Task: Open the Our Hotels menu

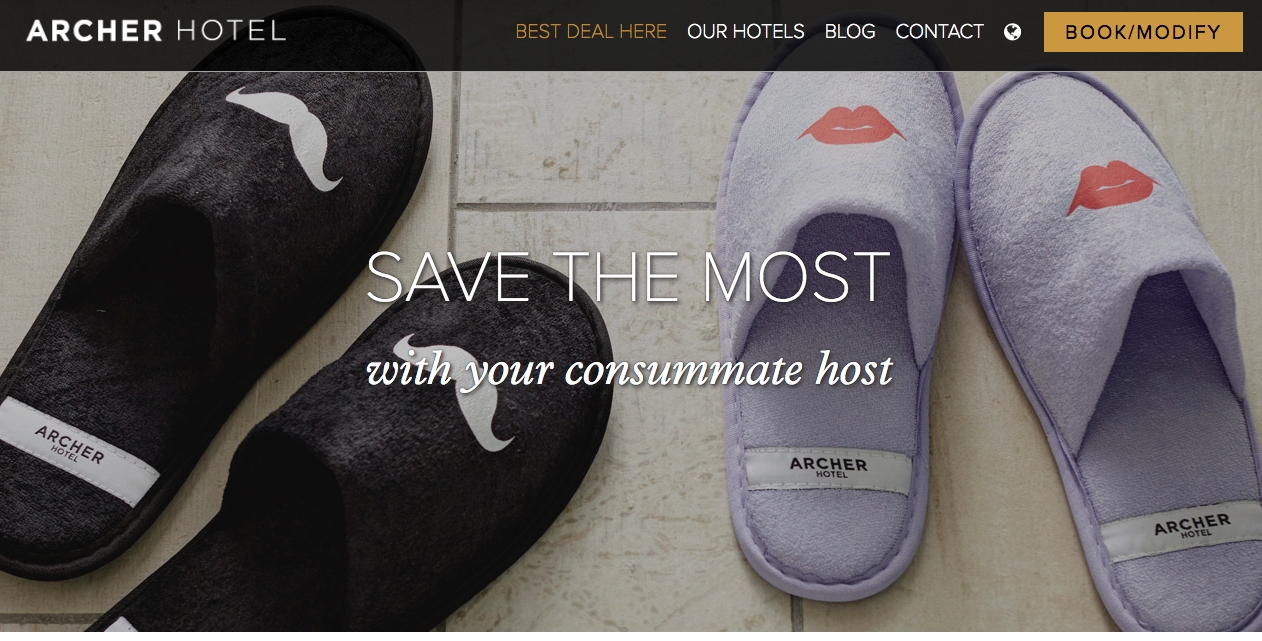Action: [x=746, y=32]
